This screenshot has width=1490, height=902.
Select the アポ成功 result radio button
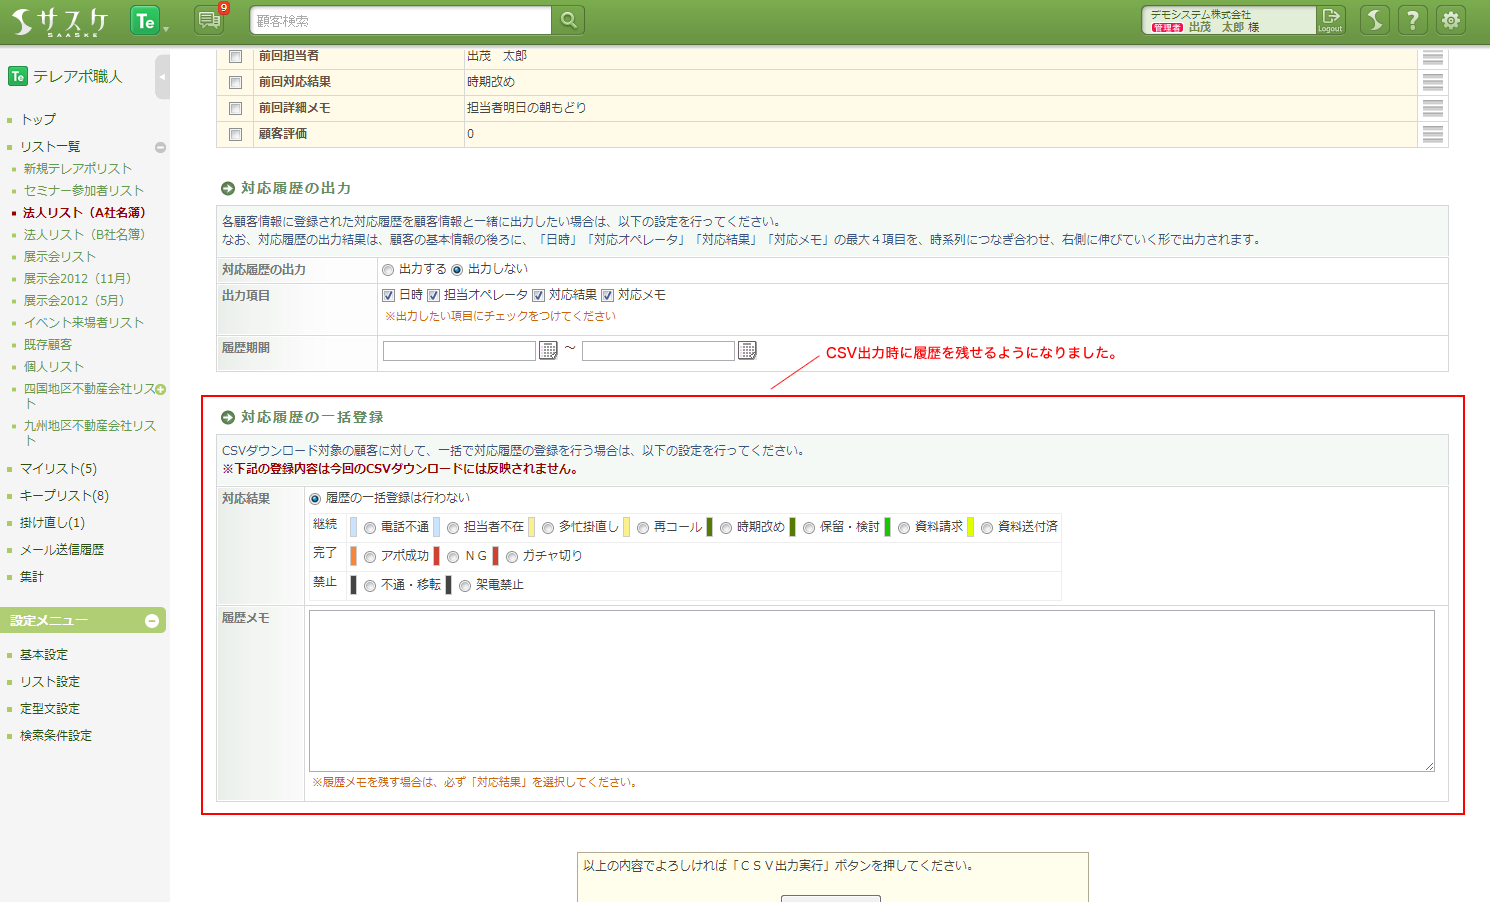coord(370,557)
